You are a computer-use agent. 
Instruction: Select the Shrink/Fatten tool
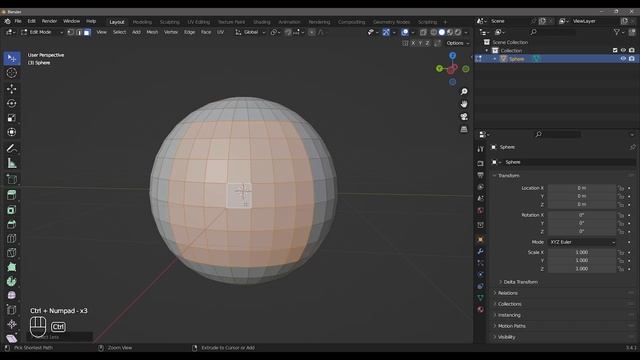11,324
